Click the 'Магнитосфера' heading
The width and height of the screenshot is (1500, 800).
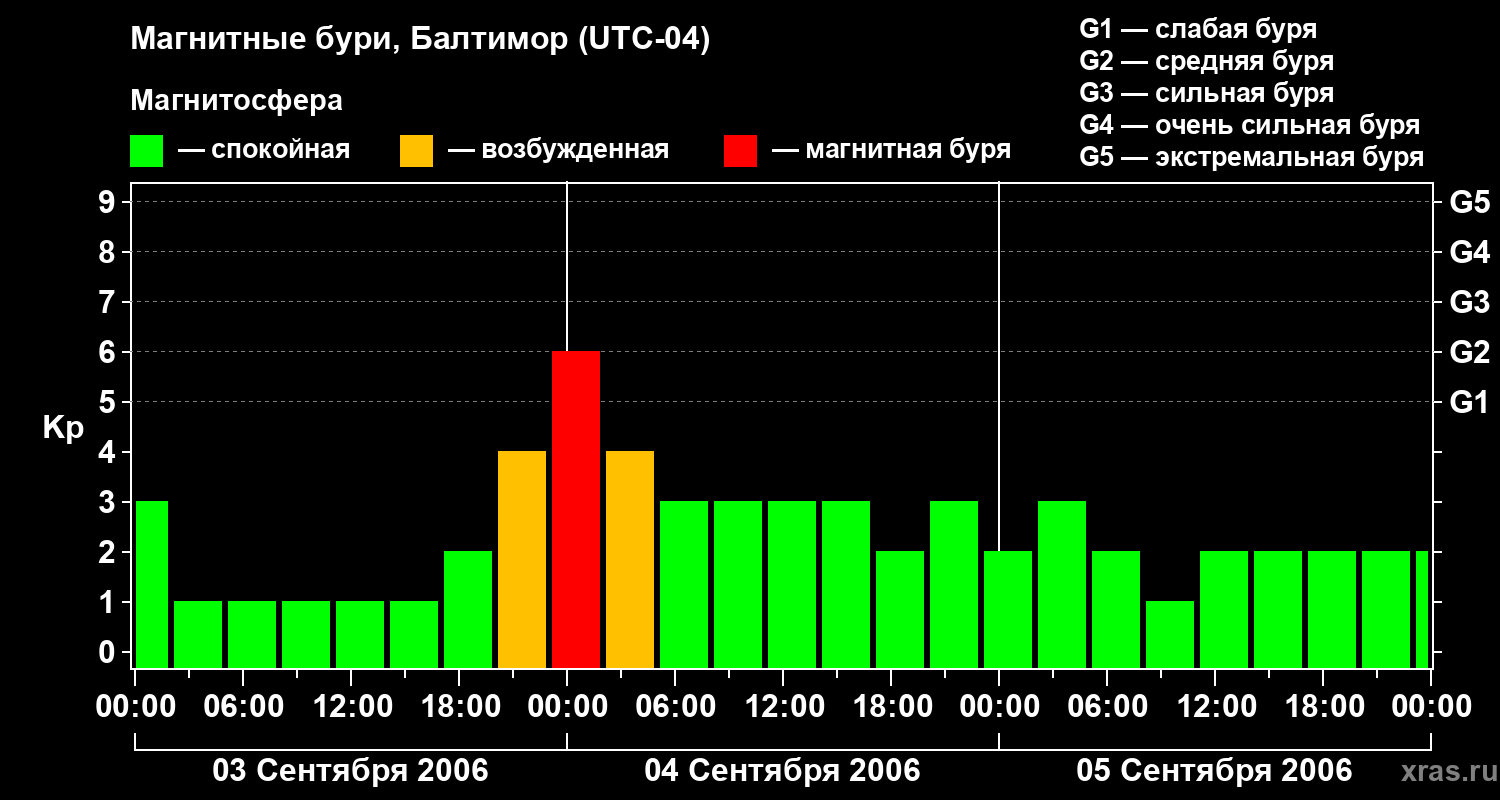(x=237, y=101)
